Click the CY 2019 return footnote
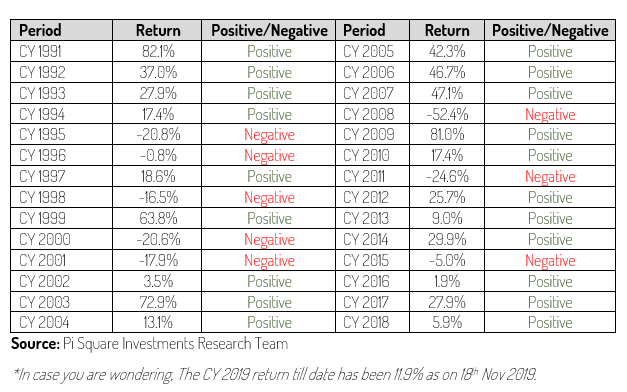 [275, 374]
